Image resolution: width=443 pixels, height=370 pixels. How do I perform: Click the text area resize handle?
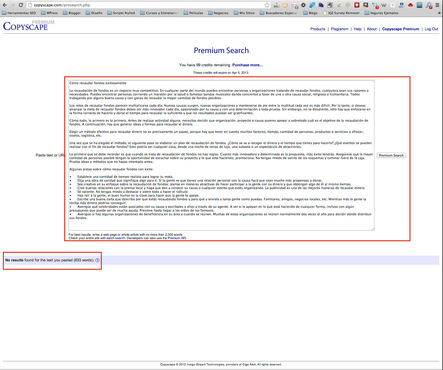(x=373, y=229)
